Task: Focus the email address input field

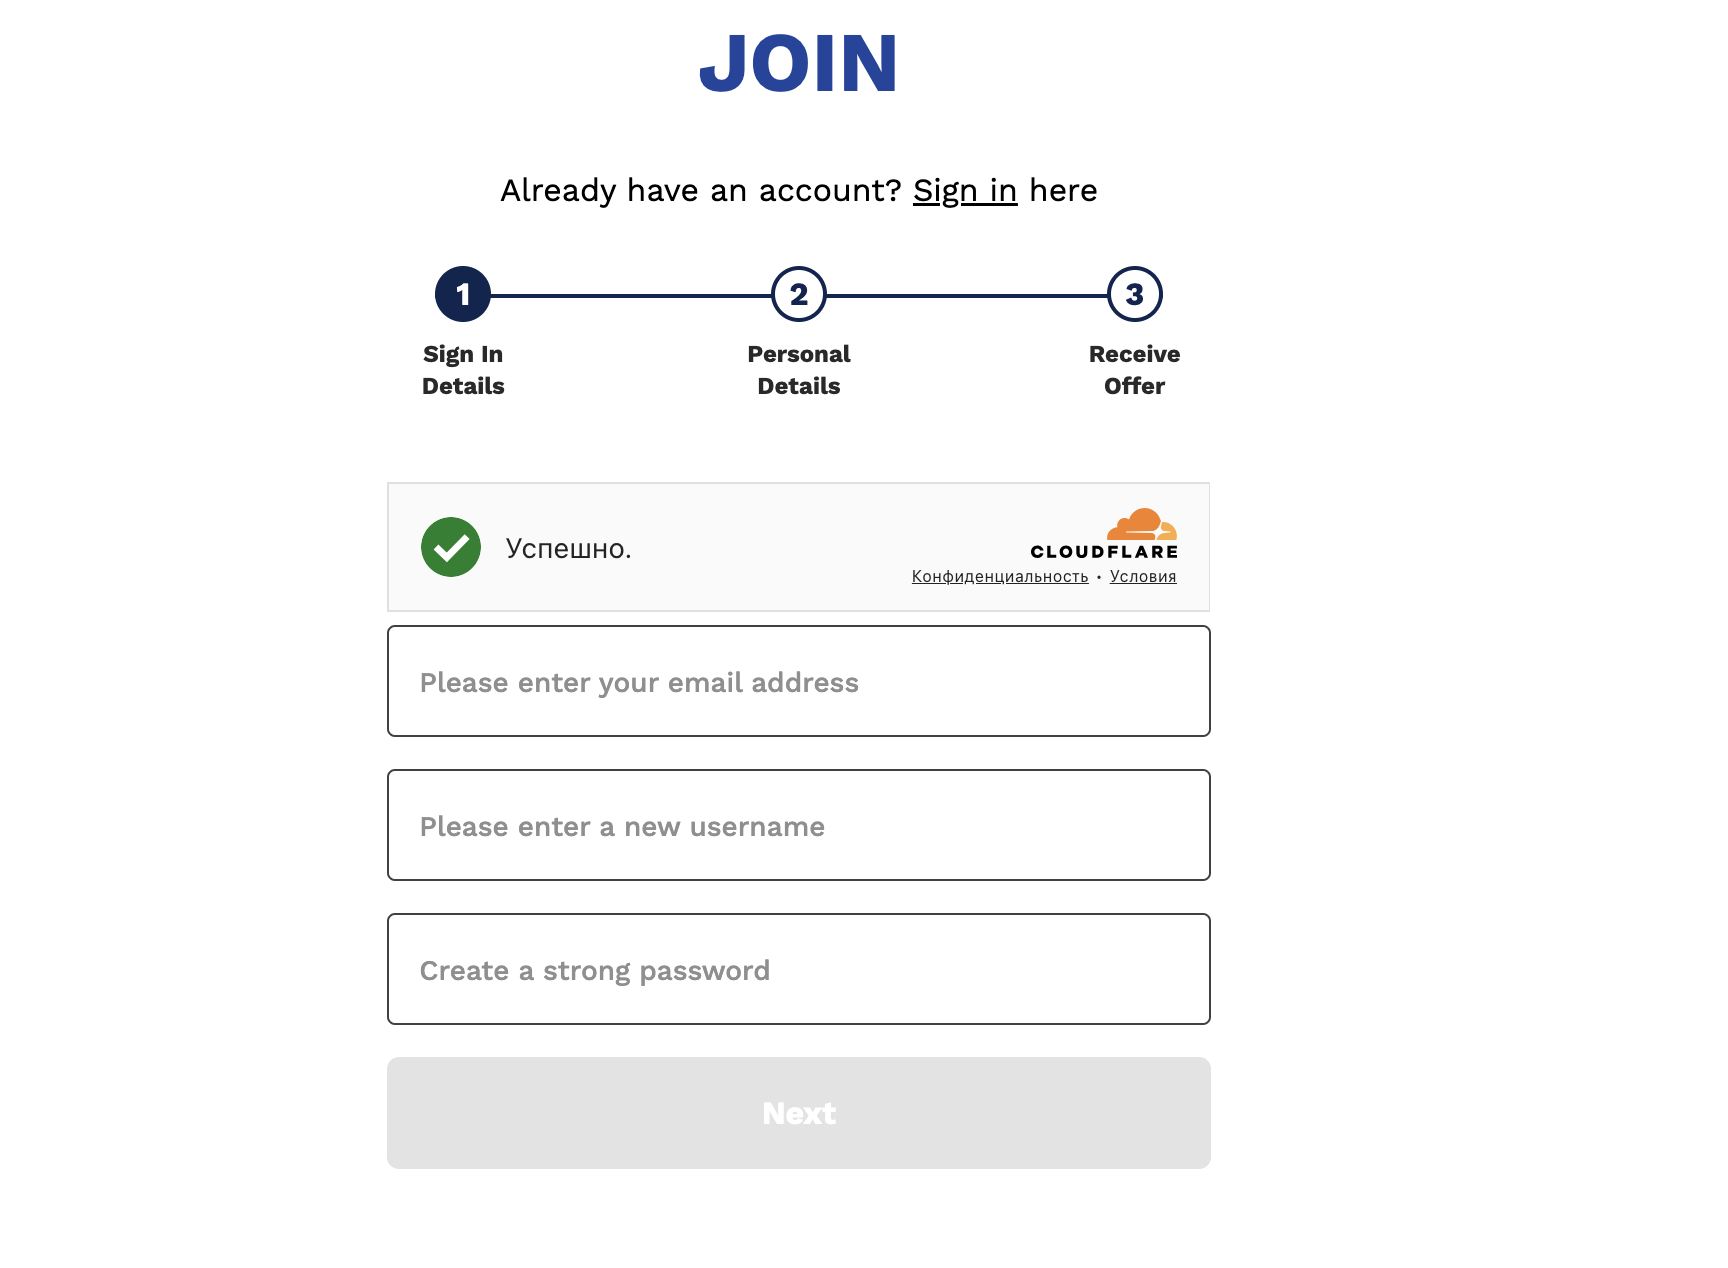Action: point(799,681)
